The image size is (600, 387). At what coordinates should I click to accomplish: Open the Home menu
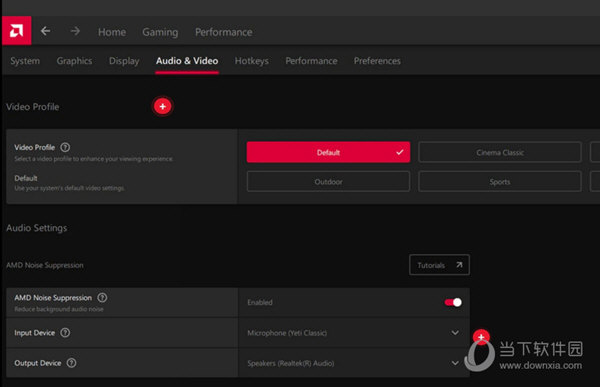112,32
